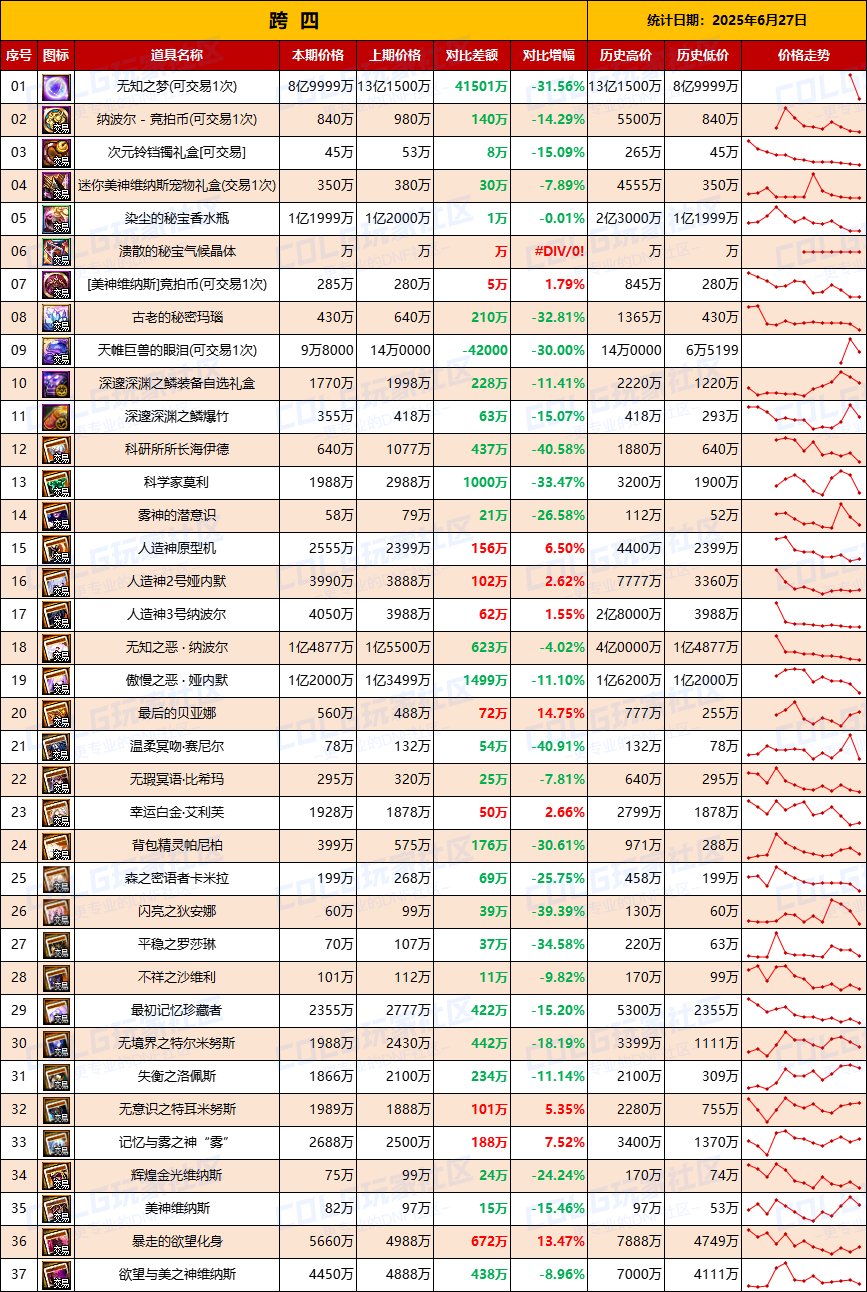
Task: Click the card icon for 欲望与美之神维纳斯
Action: [x=56, y=1275]
